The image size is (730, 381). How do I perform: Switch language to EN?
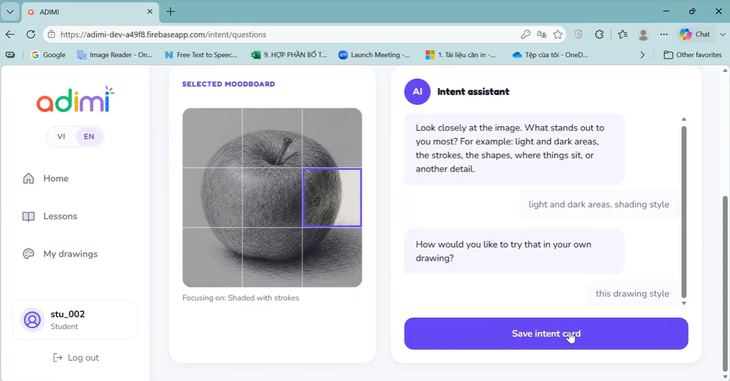click(89, 136)
